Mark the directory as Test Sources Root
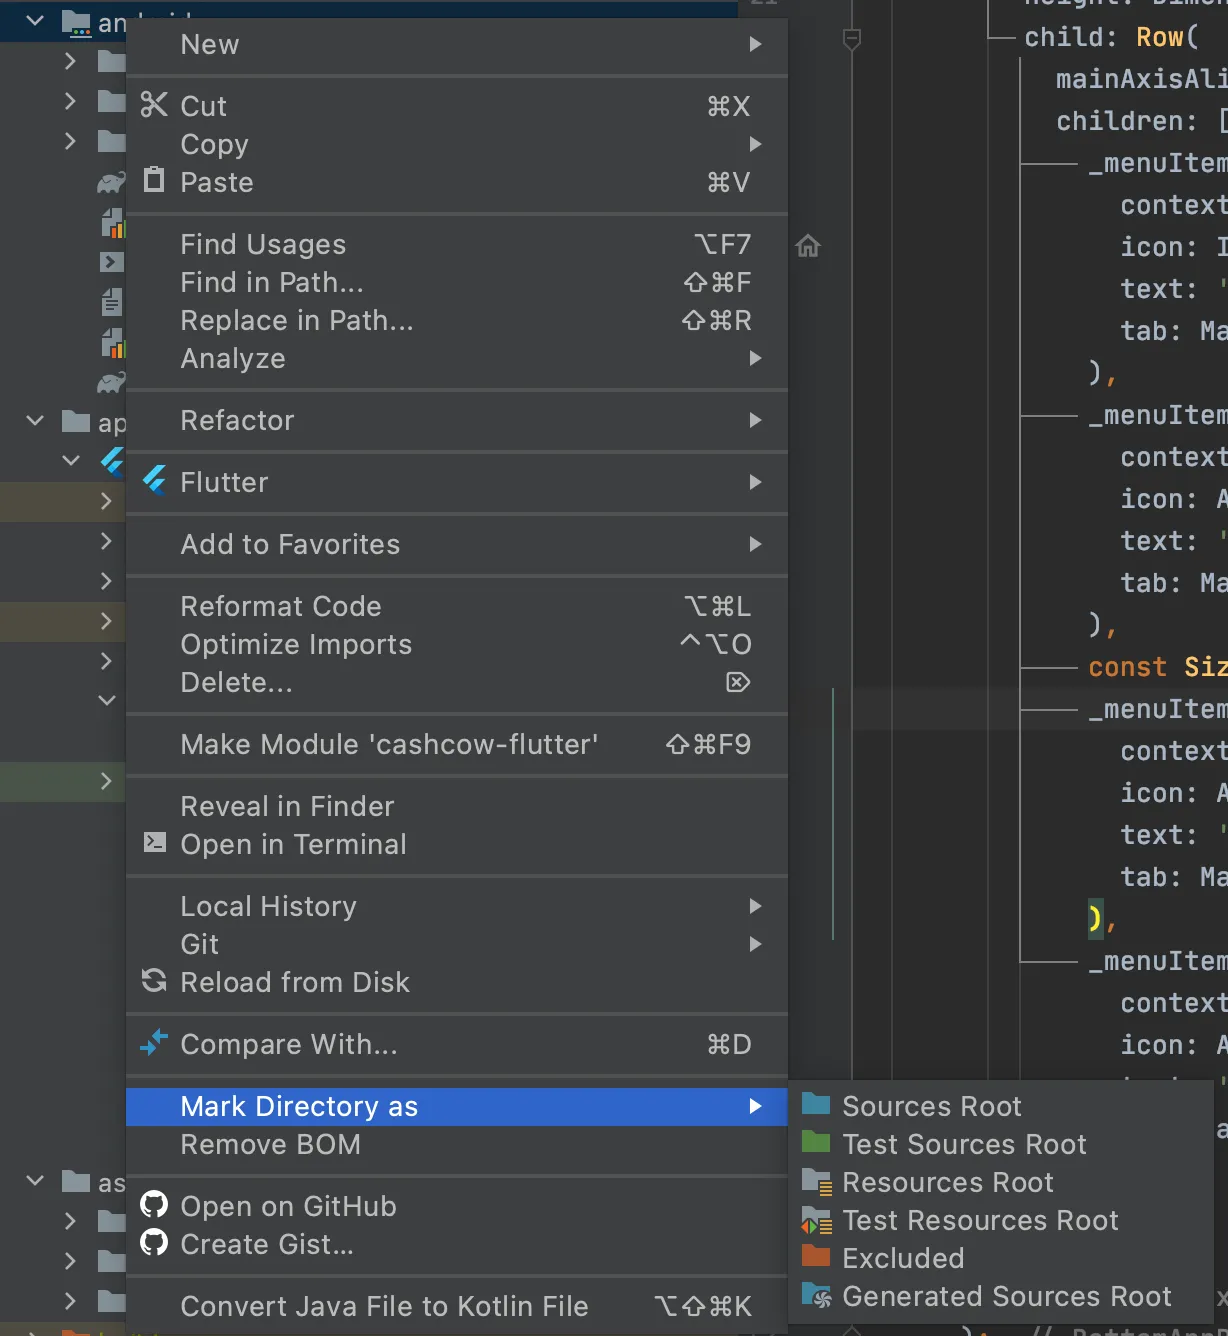Screen dimensions: 1228x1336 (x=964, y=1144)
